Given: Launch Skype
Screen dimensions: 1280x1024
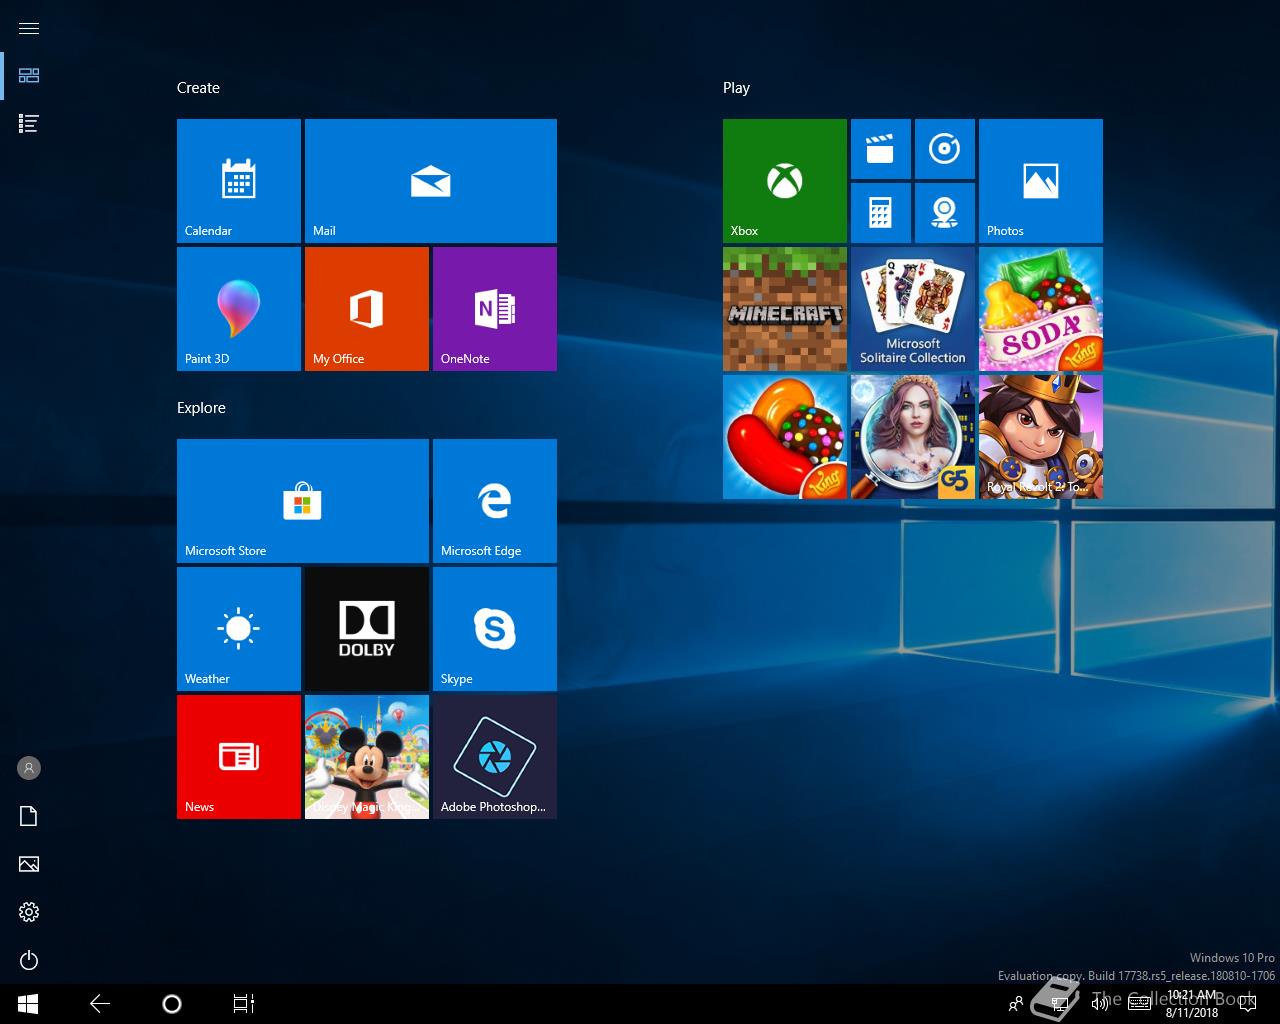Looking at the screenshot, I should [x=495, y=629].
